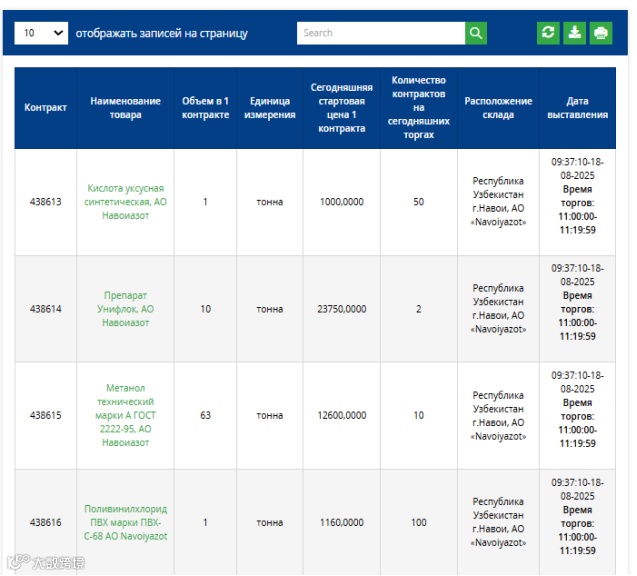Screen dimensions: 637x576
Task: Click contracts count 10 in row 438615
Action: (x=418, y=416)
